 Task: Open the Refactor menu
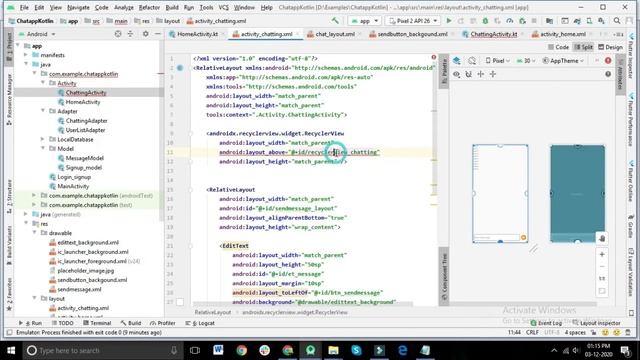tap(149, 7)
